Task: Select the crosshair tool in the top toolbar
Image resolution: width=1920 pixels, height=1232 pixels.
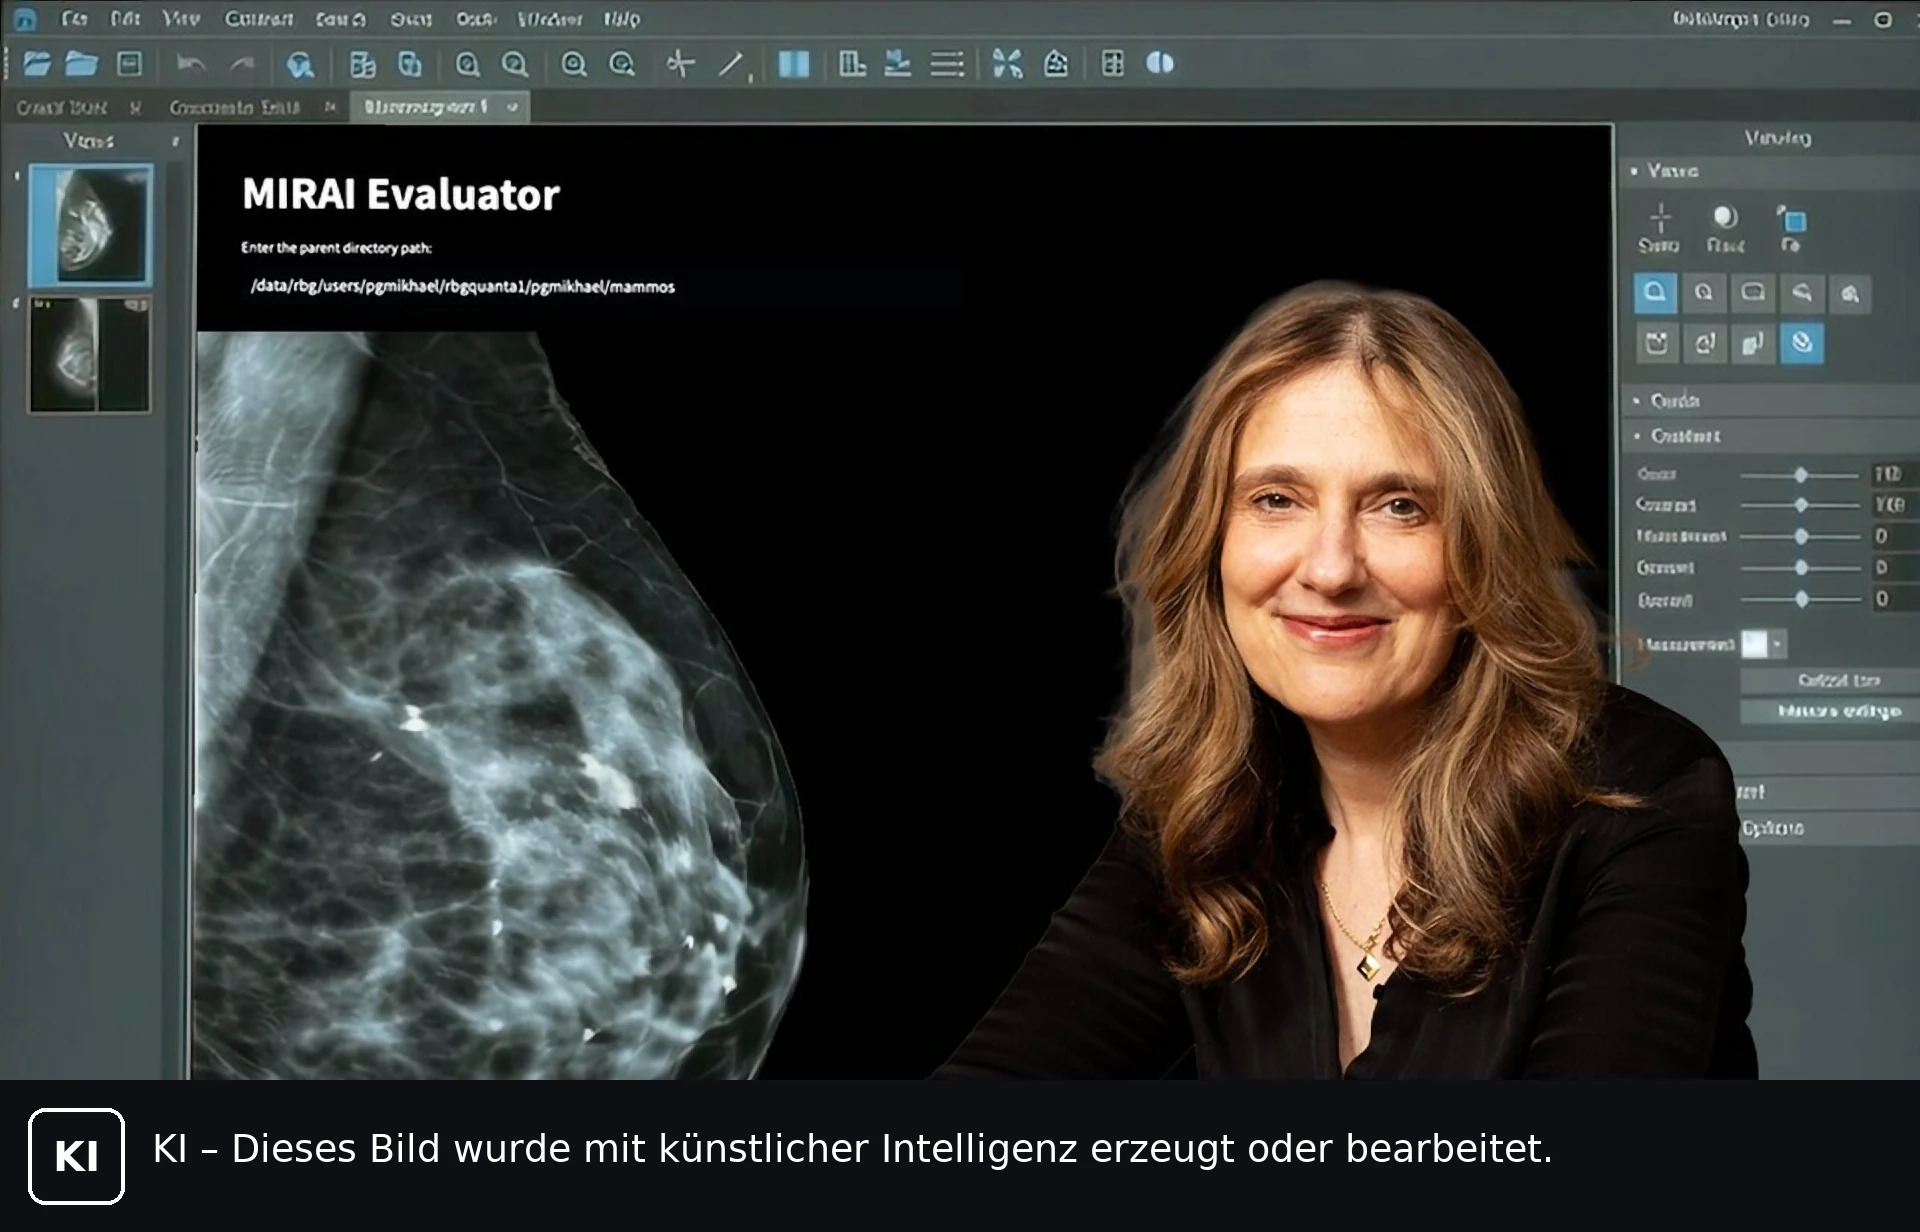Action: 680,64
